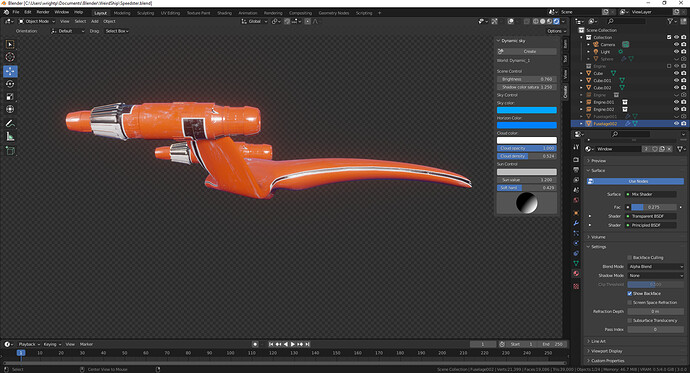Toggle auto keying record button
Image resolution: width=690 pixels, height=373 pixels.
pos(255,344)
